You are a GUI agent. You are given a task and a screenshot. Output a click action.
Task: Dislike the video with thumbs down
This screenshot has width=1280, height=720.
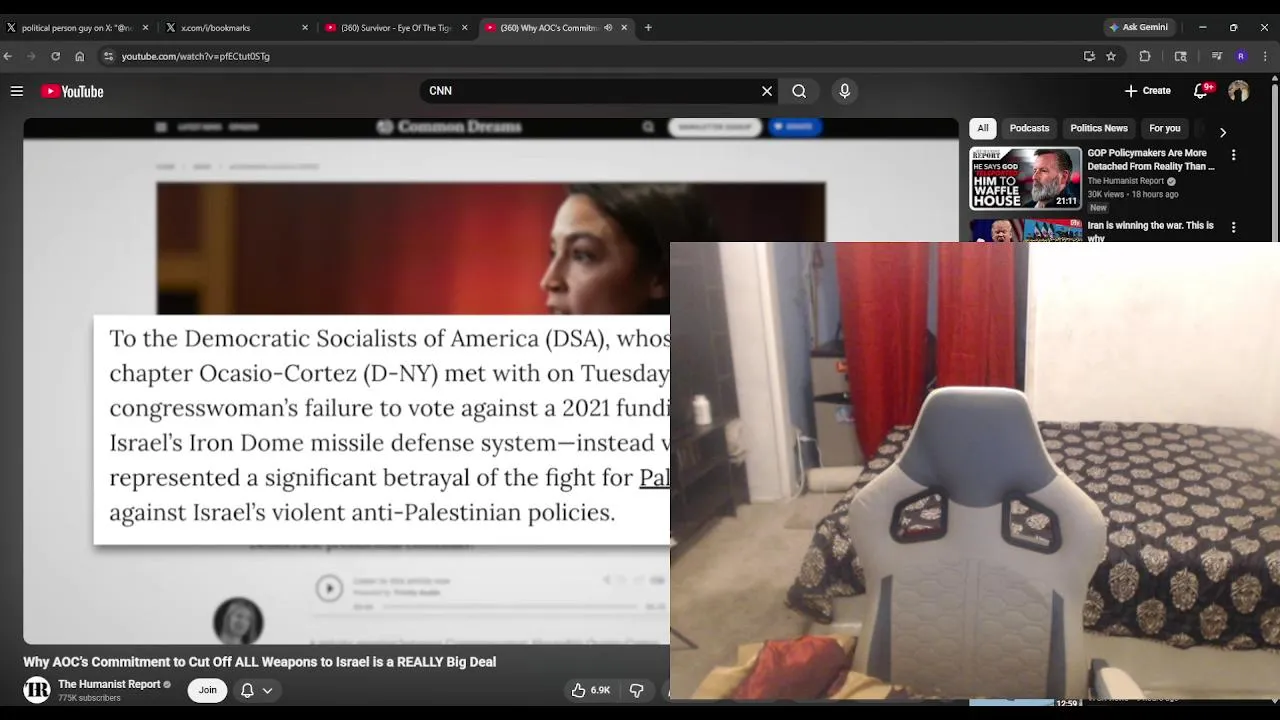pos(637,690)
